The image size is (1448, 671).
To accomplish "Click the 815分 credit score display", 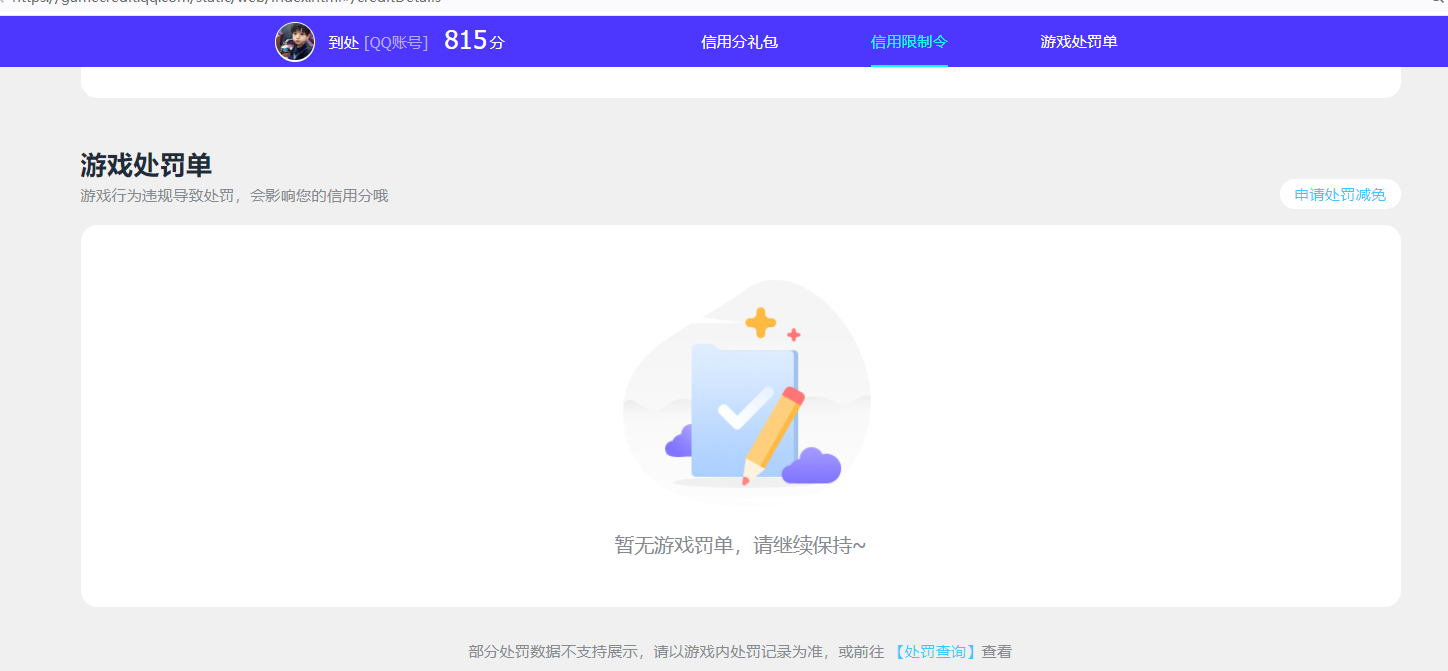I will (472, 40).
